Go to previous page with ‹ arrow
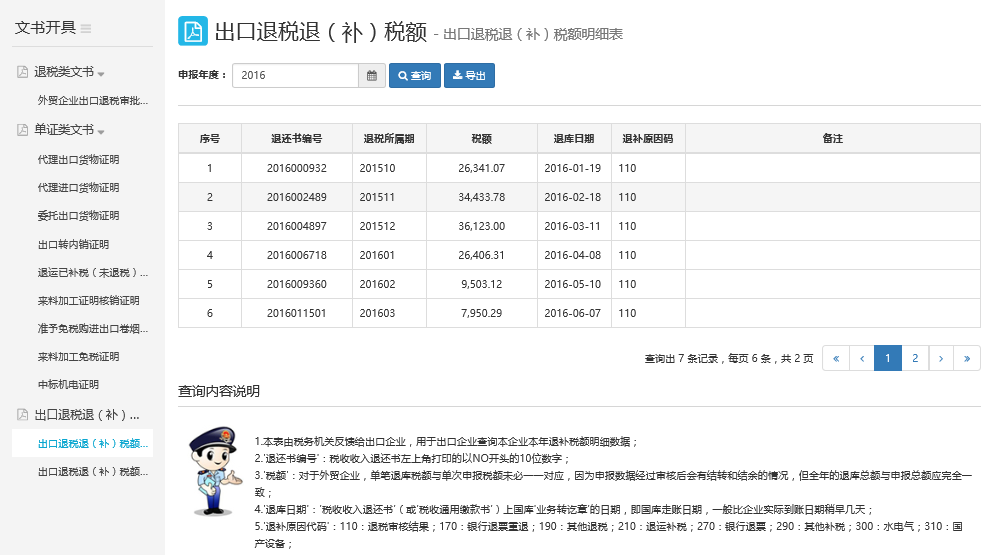This screenshot has width=1001, height=555. tap(861, 358)
